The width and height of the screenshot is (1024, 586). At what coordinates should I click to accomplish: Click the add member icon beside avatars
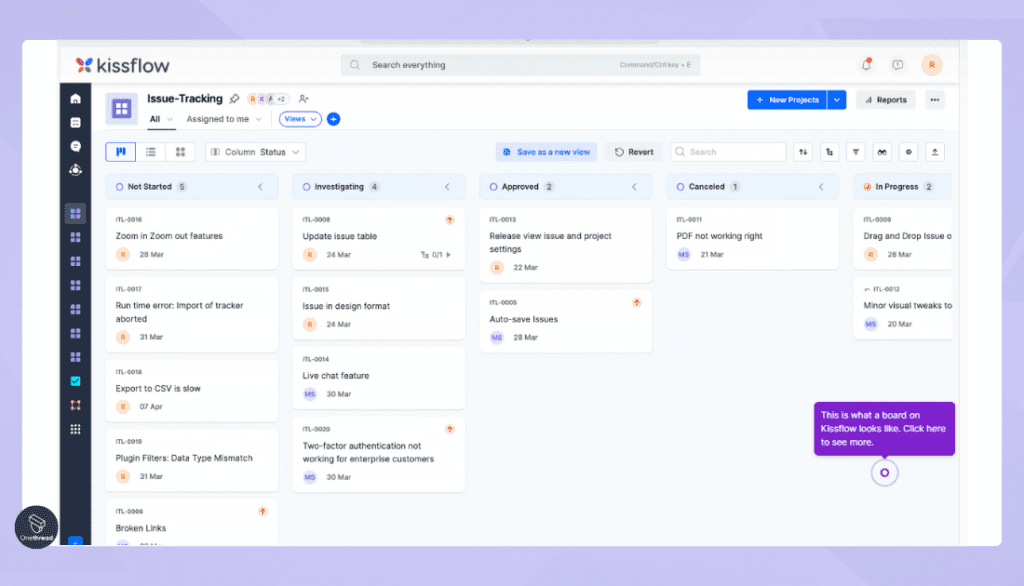click(304, 99)
